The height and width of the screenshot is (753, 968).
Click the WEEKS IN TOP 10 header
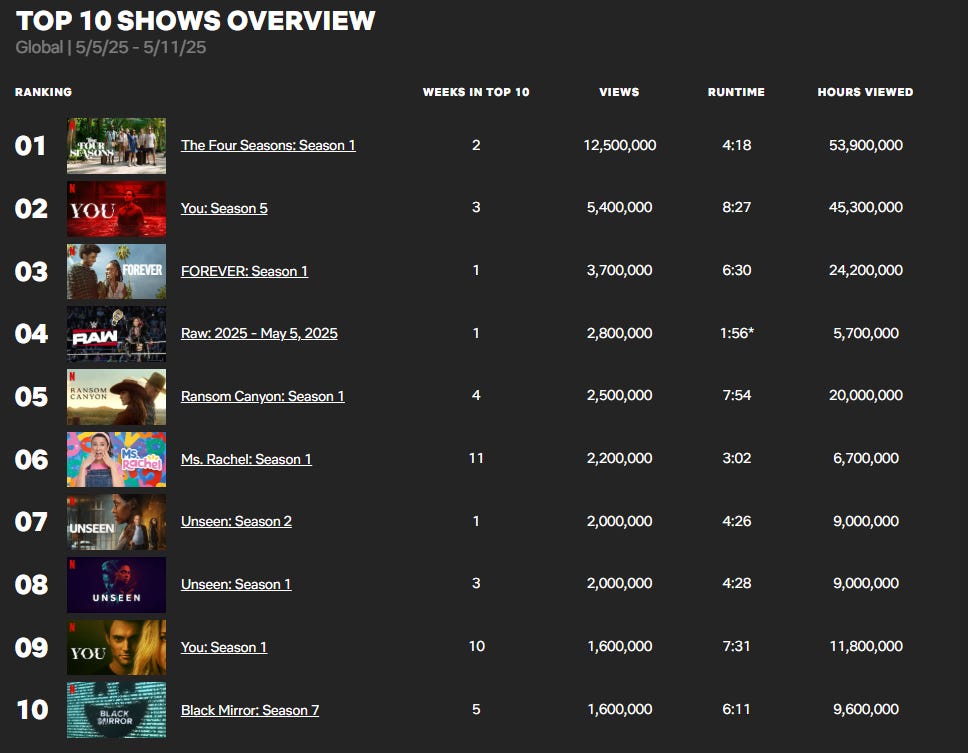tap(476, 92)
